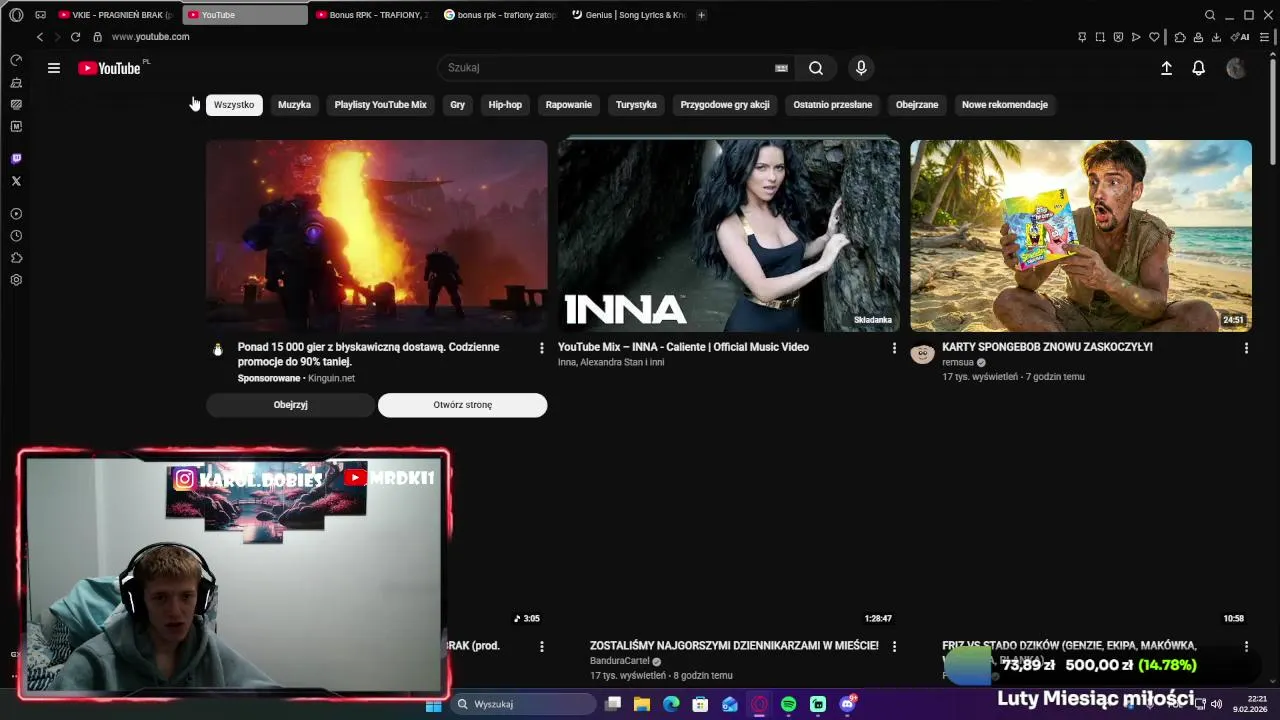Switch to the YouTube tab

[246, 15]
